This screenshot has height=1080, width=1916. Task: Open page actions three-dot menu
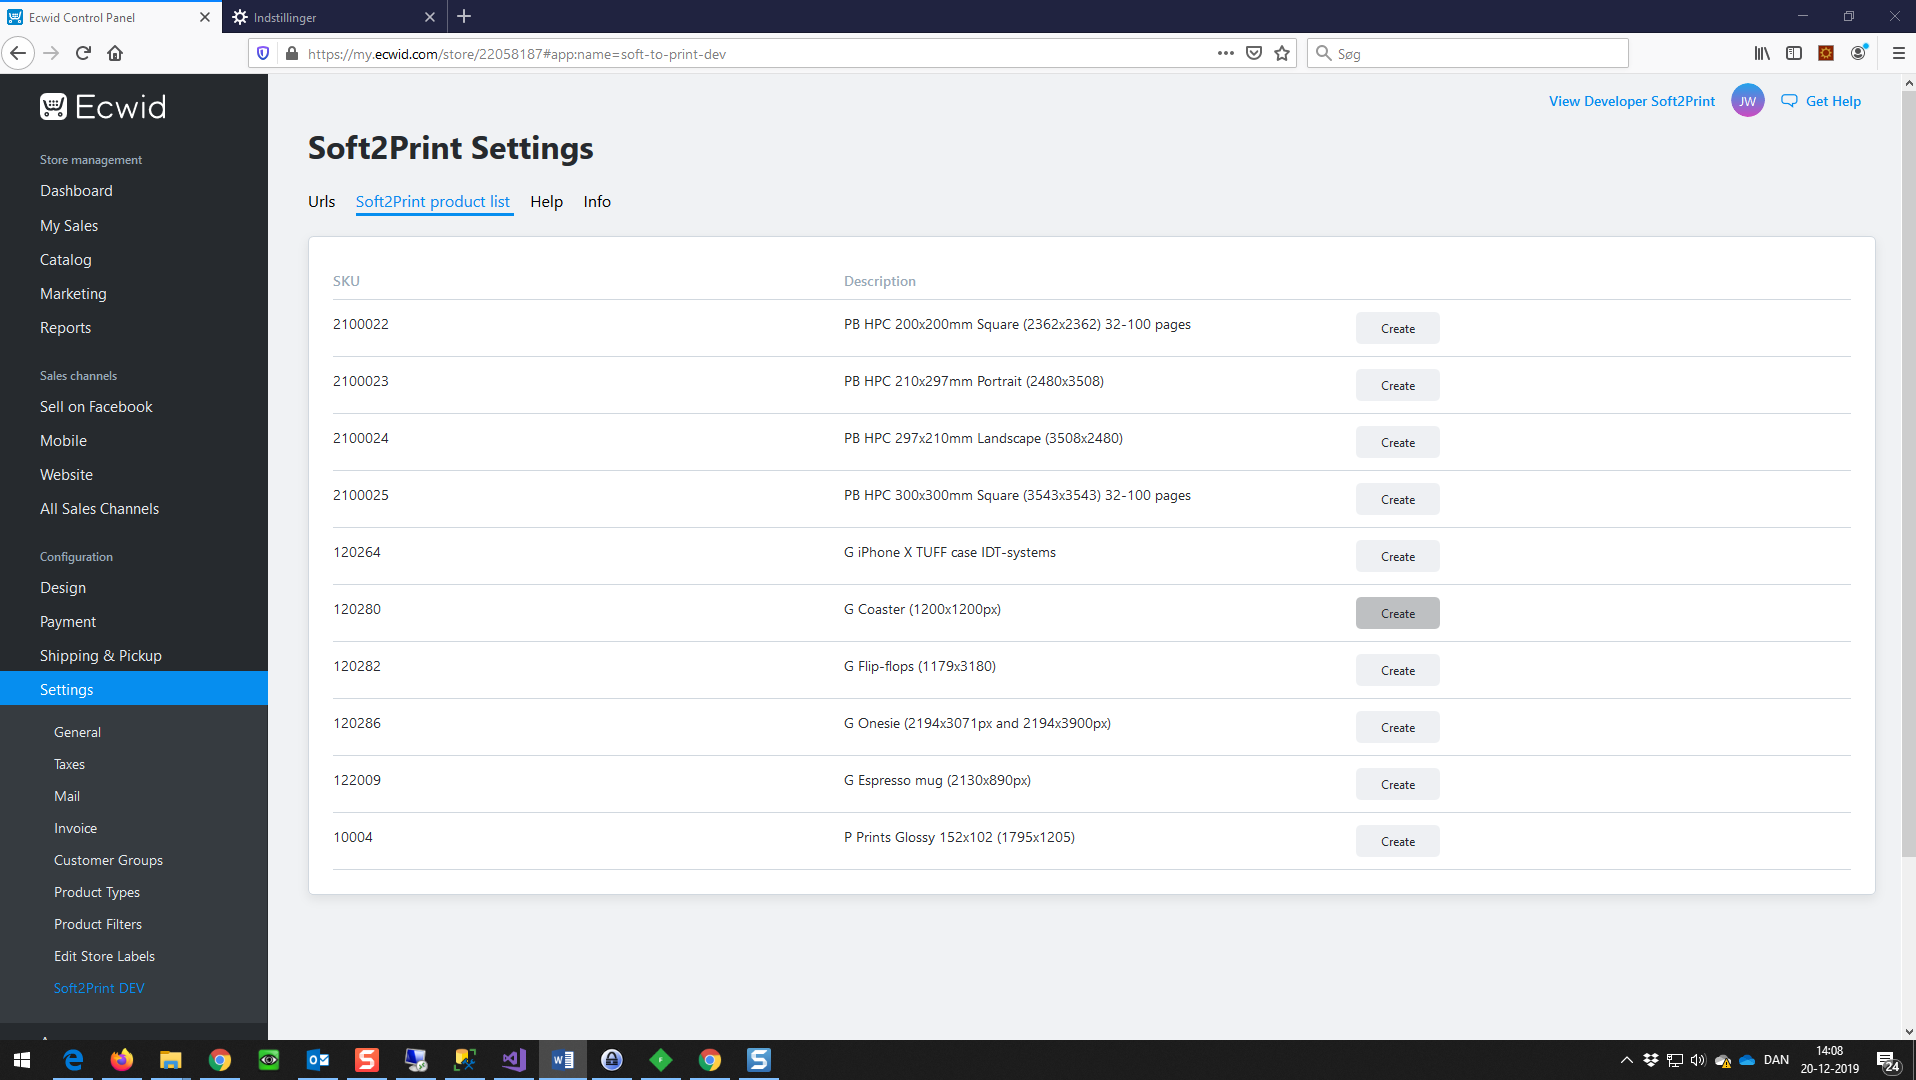(x=1225, y=53)
